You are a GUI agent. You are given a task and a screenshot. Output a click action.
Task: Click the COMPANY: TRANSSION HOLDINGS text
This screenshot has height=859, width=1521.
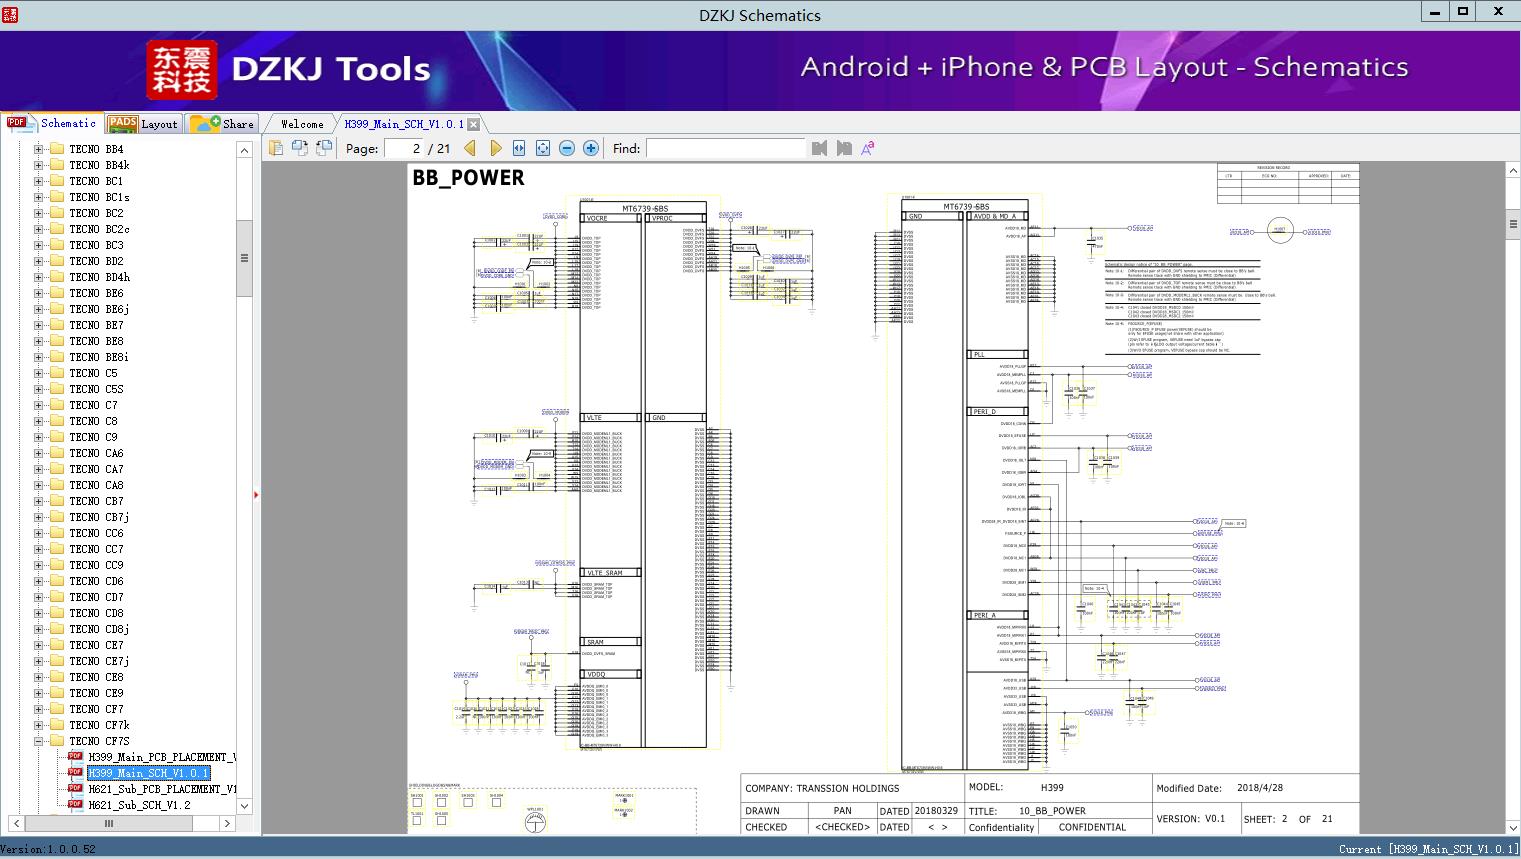click(822, 788)
